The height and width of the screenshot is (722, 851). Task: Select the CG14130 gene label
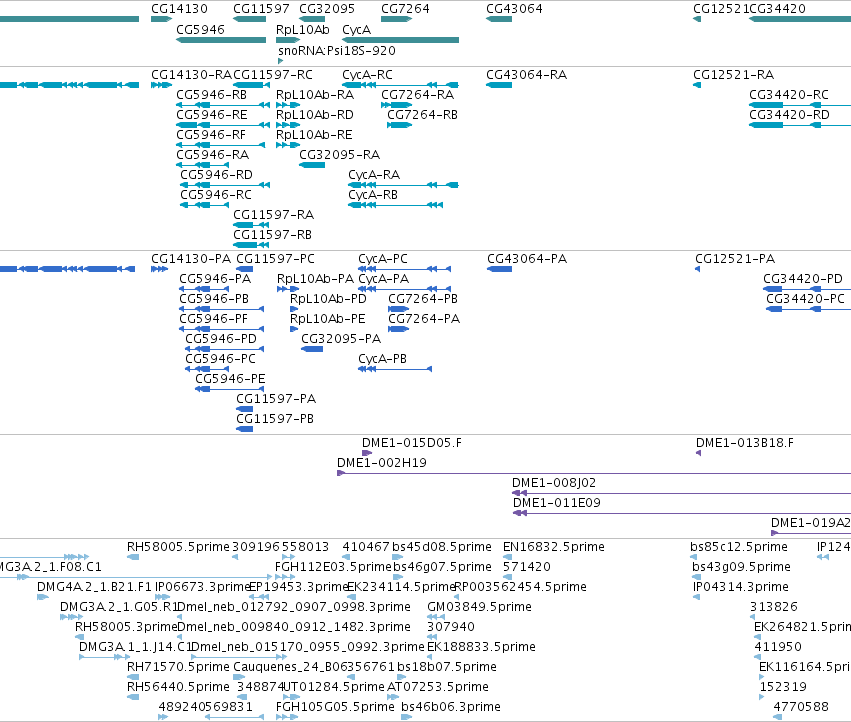[x=179, y=9]
